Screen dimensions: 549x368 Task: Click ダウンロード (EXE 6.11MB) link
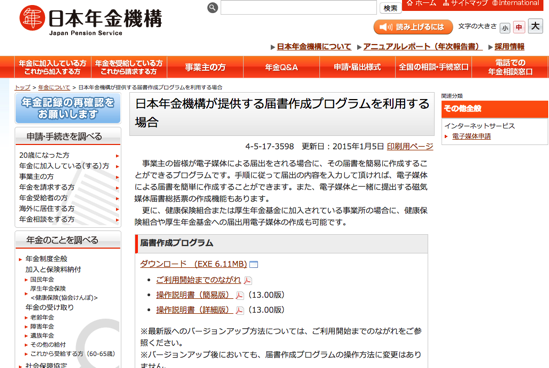pyautogui.click(x=194, y=264)
